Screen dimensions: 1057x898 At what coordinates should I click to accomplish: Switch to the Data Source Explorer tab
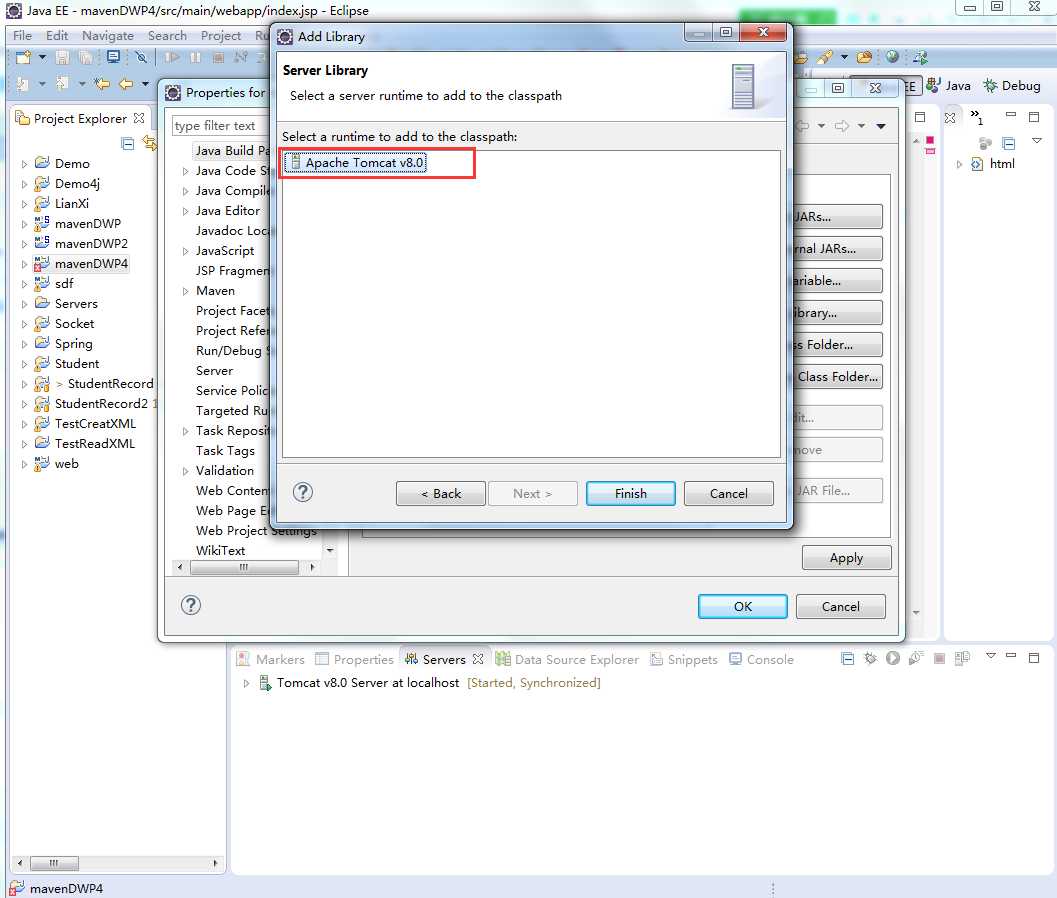coord(568,659)
